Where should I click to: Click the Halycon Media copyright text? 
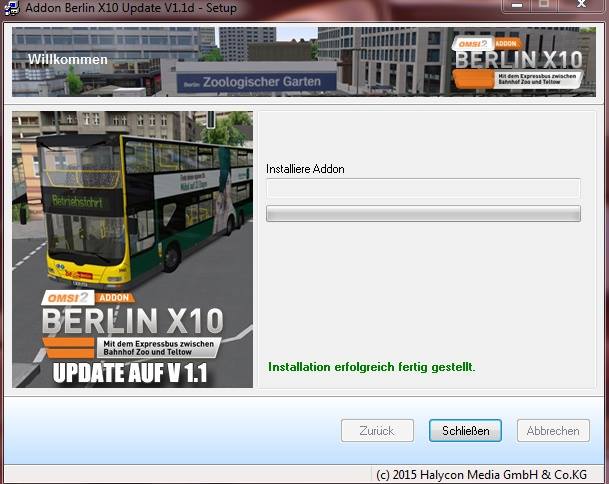[482, 475]
